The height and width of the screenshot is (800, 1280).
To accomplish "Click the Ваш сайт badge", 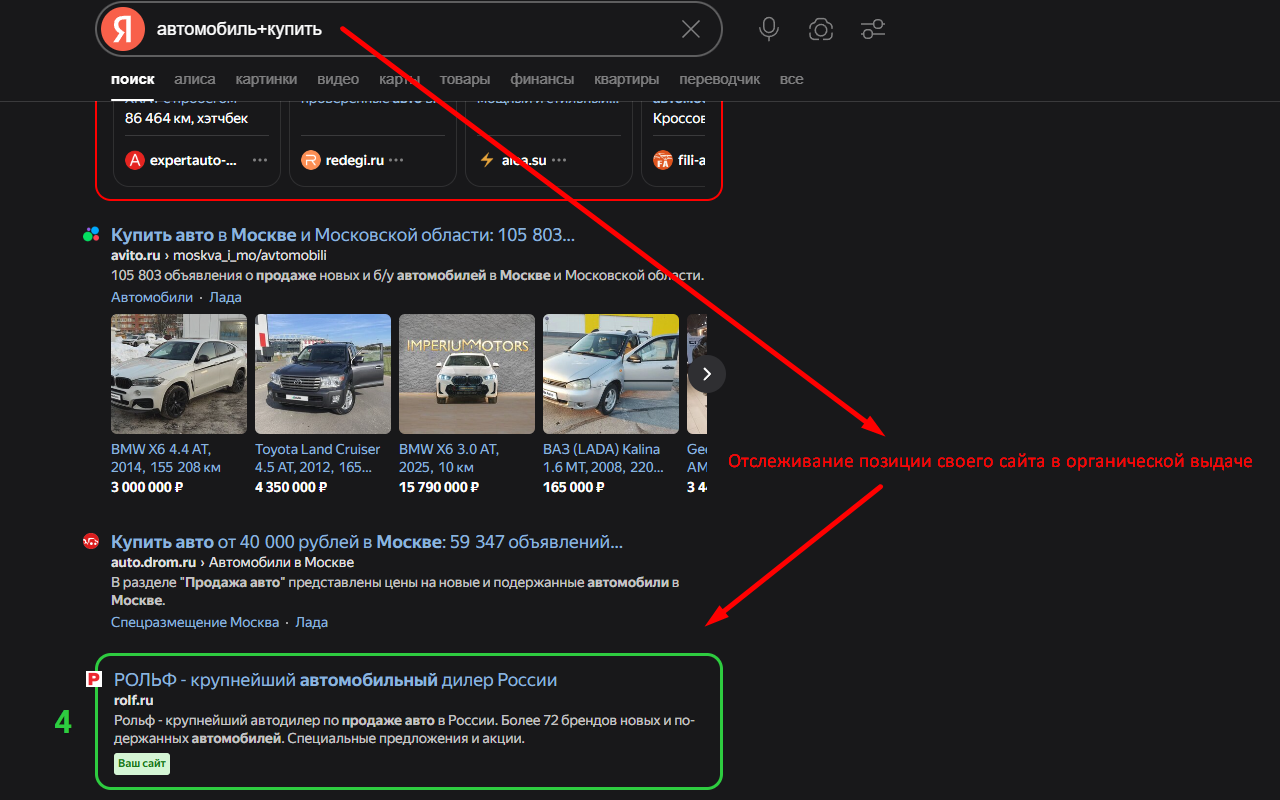I will [x=142, y=764].
